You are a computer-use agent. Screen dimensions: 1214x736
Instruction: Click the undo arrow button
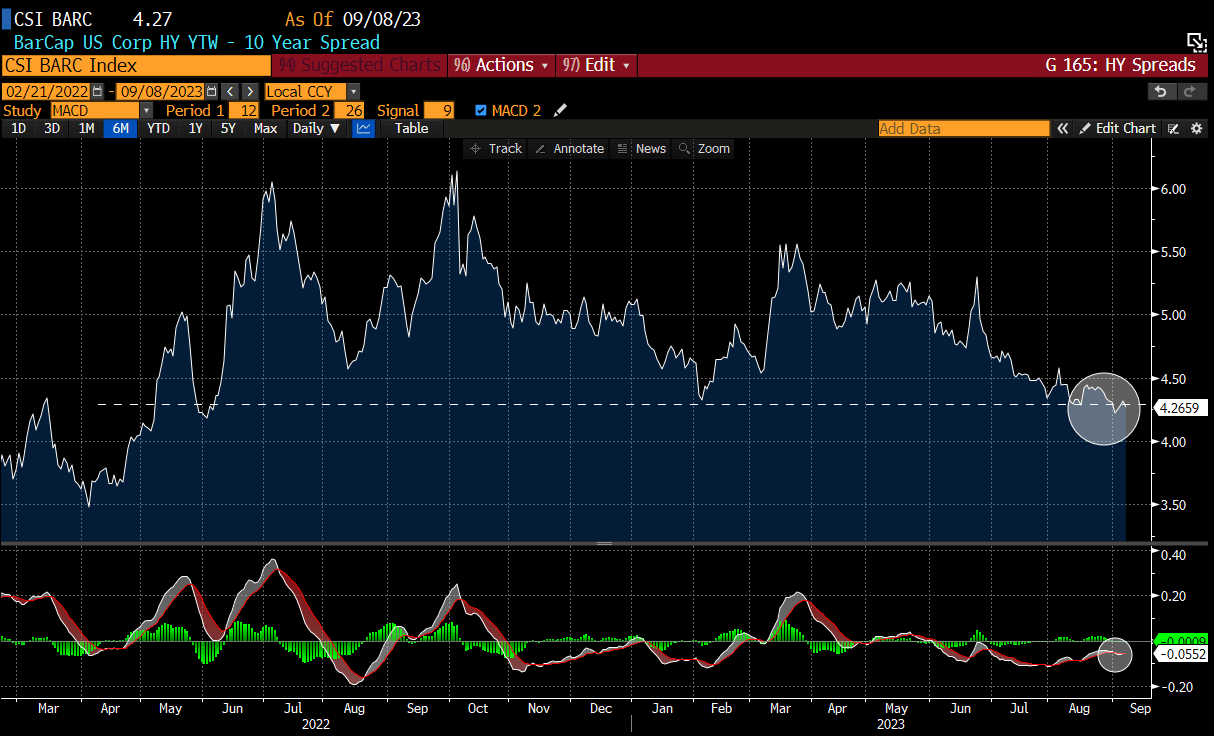(x=1160, y=92)
